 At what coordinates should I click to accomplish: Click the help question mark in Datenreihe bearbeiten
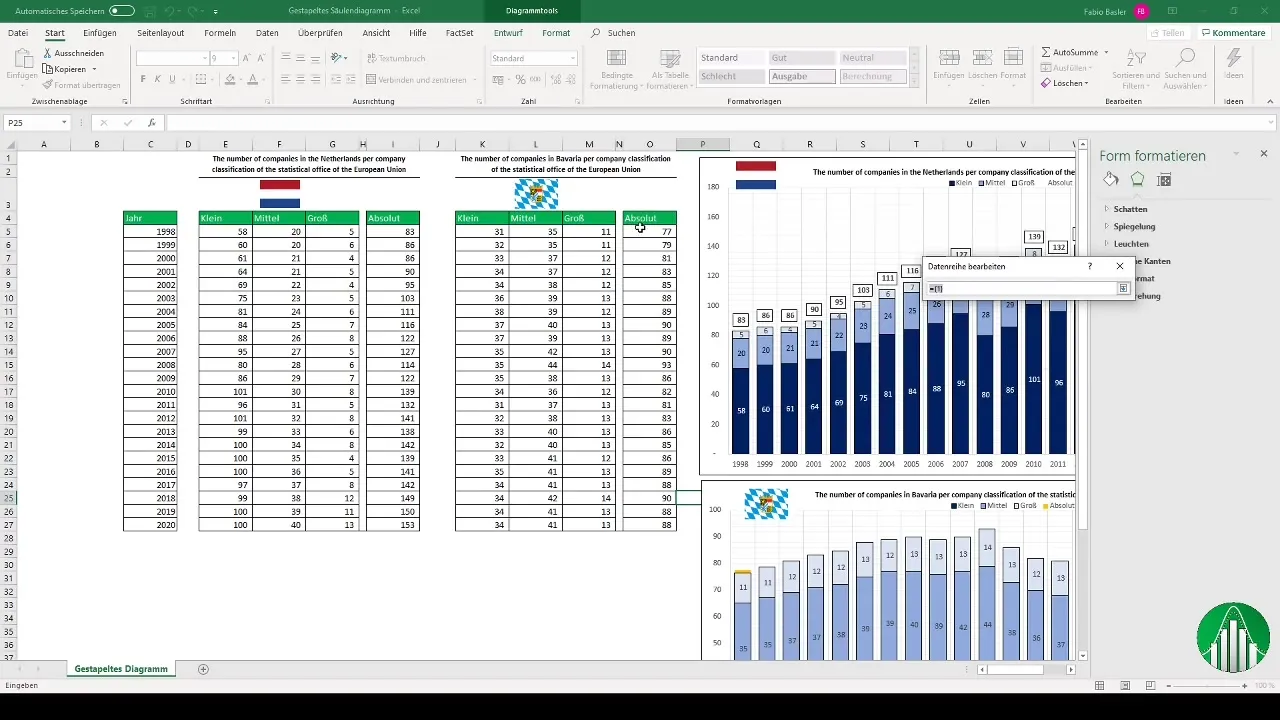(1090, 267)
